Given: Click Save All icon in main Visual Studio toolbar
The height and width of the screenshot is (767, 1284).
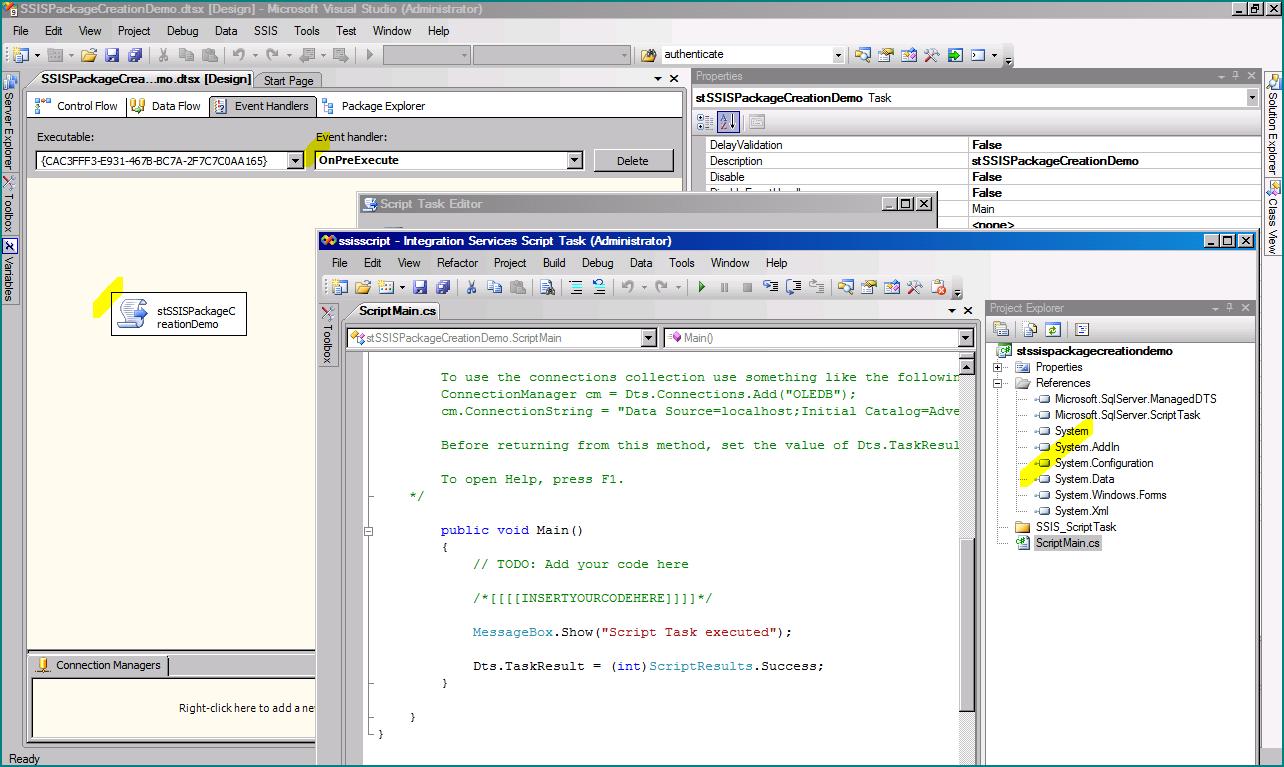Looking at the screenshot, I should (135, 55).
